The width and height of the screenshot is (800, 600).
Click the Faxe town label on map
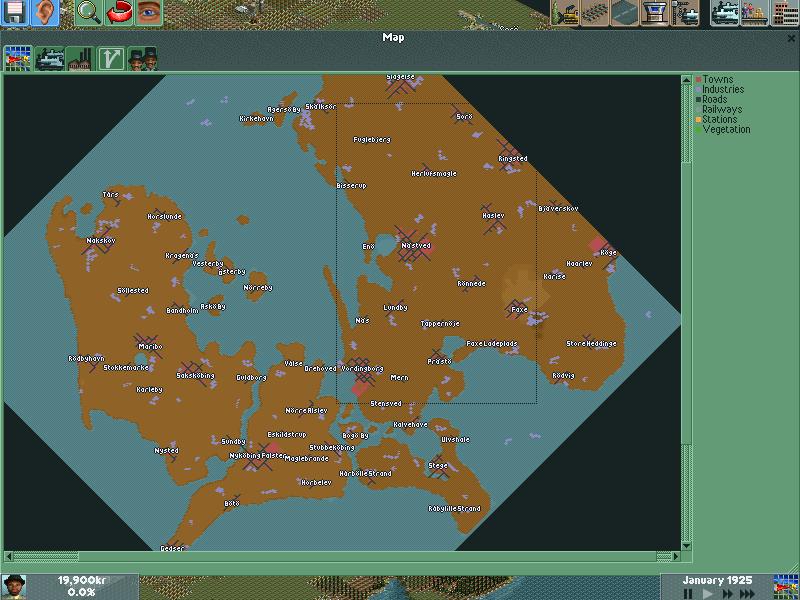point(519,309)
